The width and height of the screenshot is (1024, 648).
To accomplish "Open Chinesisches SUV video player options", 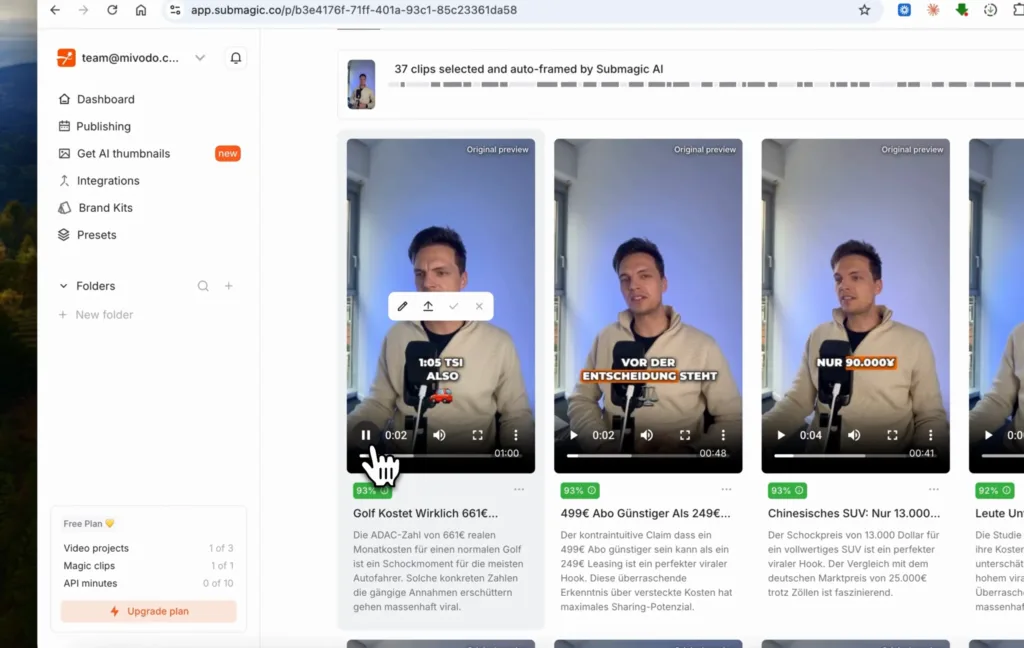I will pyautogui.click(x=931, y=435).
